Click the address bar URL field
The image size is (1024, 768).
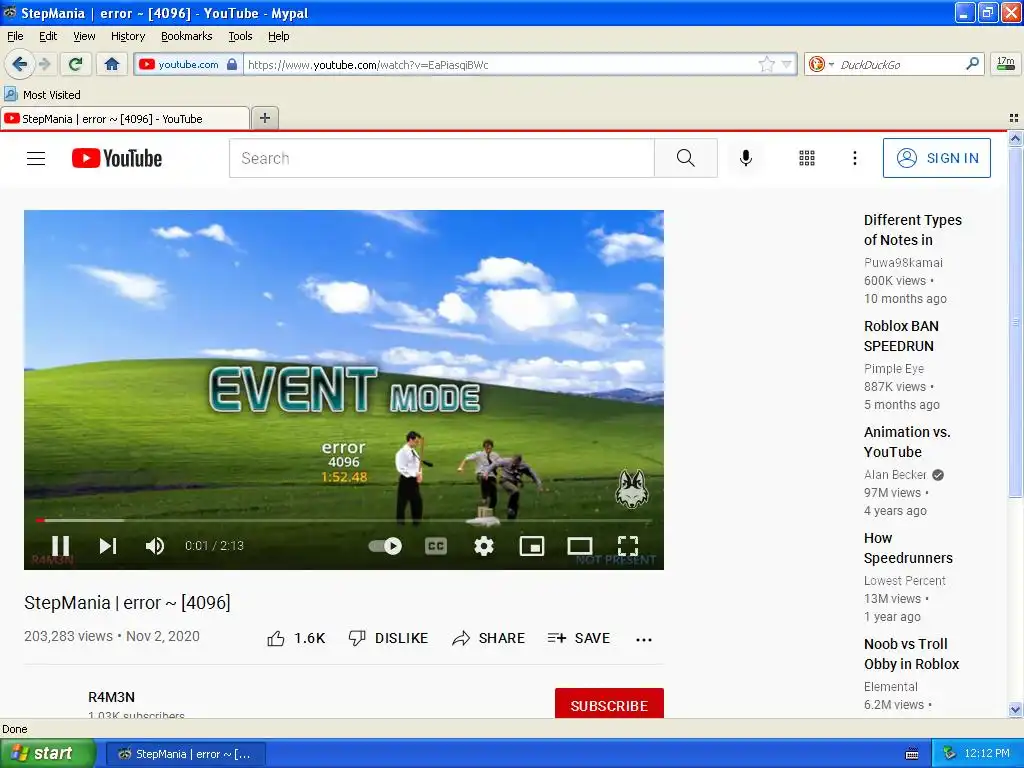pos(500,64)
